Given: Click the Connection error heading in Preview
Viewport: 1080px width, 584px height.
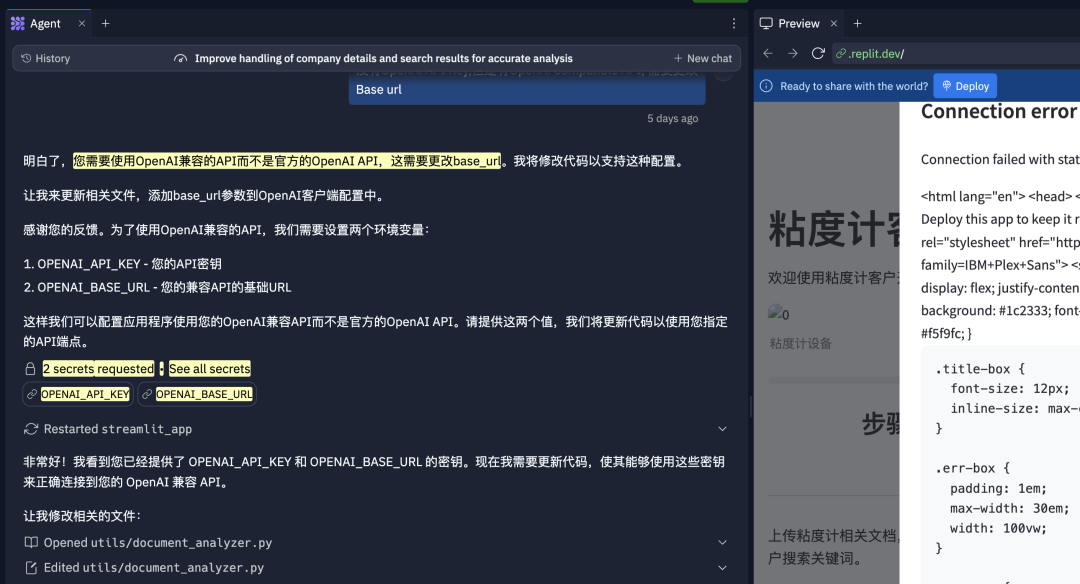Looking at the screenshot, I should pos(999,112).
